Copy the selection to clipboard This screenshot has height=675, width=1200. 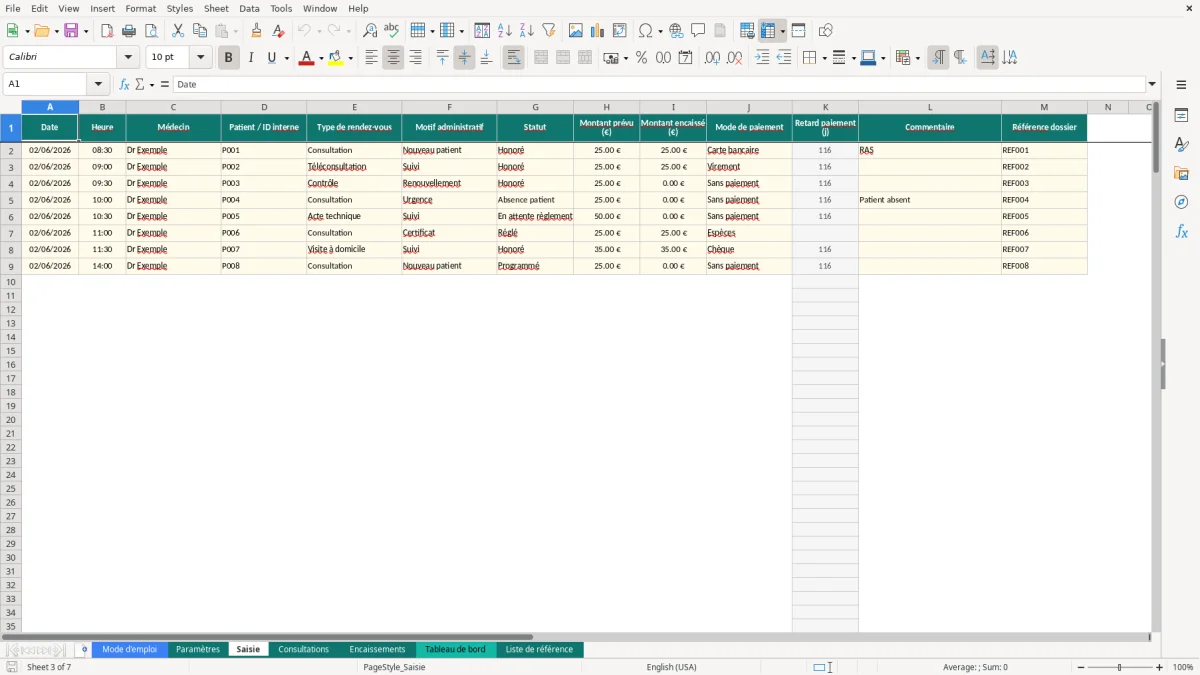pos(199,31)
